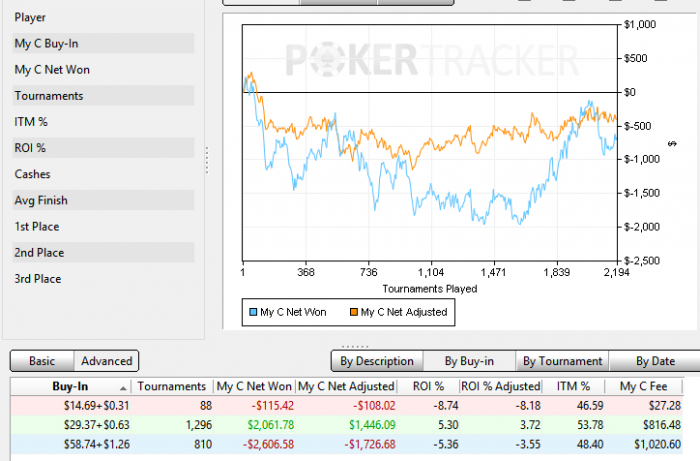Select My C Buy-In statistic row
The width and height of the screenshot is (700, 461).
coord(103,43)
